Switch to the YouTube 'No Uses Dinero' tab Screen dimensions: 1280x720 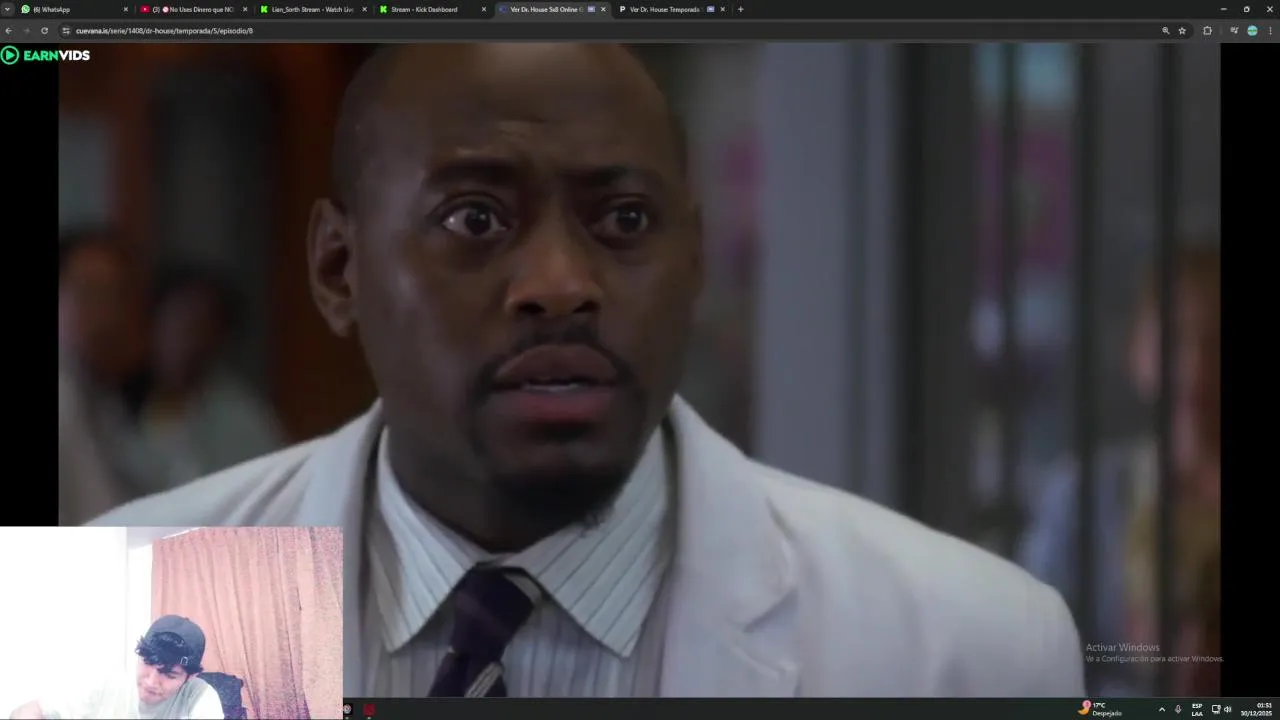tap(194, 9)
